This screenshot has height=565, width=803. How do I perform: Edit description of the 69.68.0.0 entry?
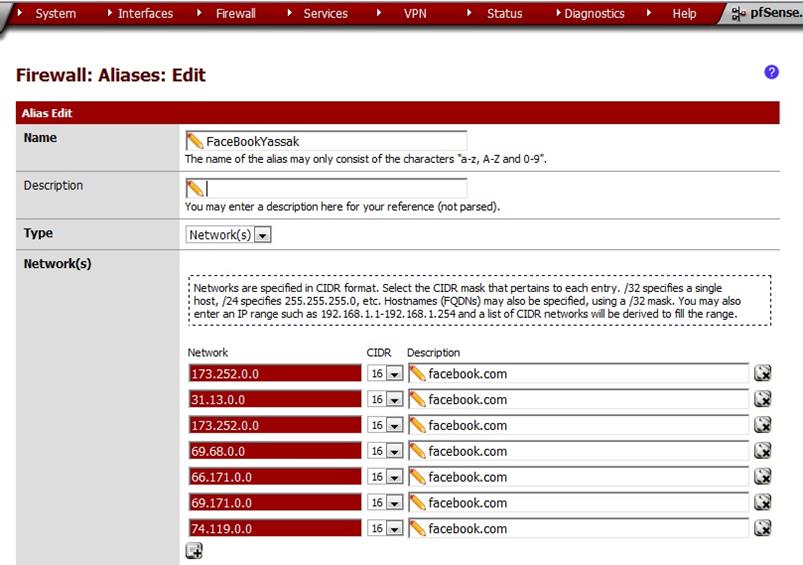coord(579,451)
